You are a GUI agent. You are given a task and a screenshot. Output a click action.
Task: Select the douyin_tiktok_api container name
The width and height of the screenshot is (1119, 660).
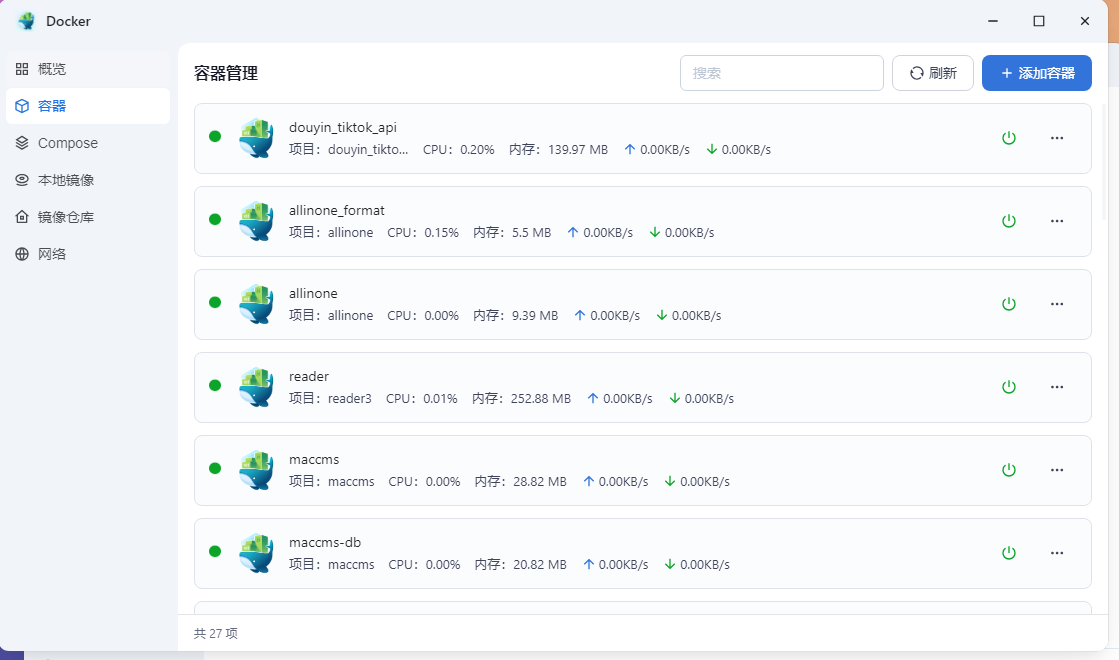point(343,128)
